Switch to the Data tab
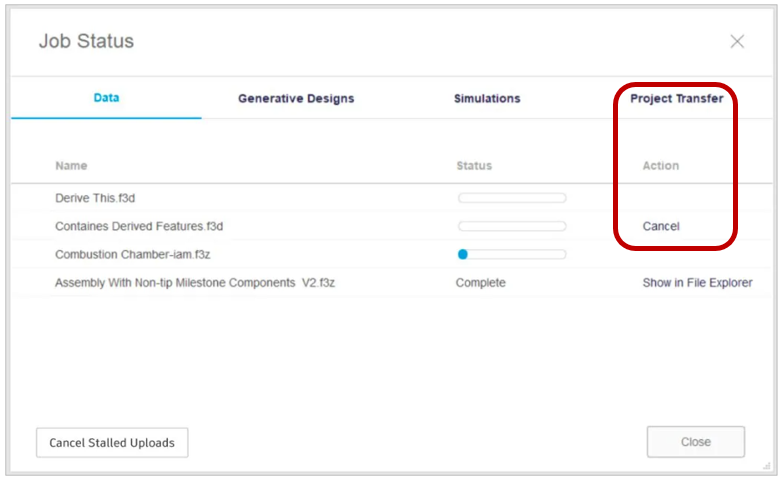 106,98
